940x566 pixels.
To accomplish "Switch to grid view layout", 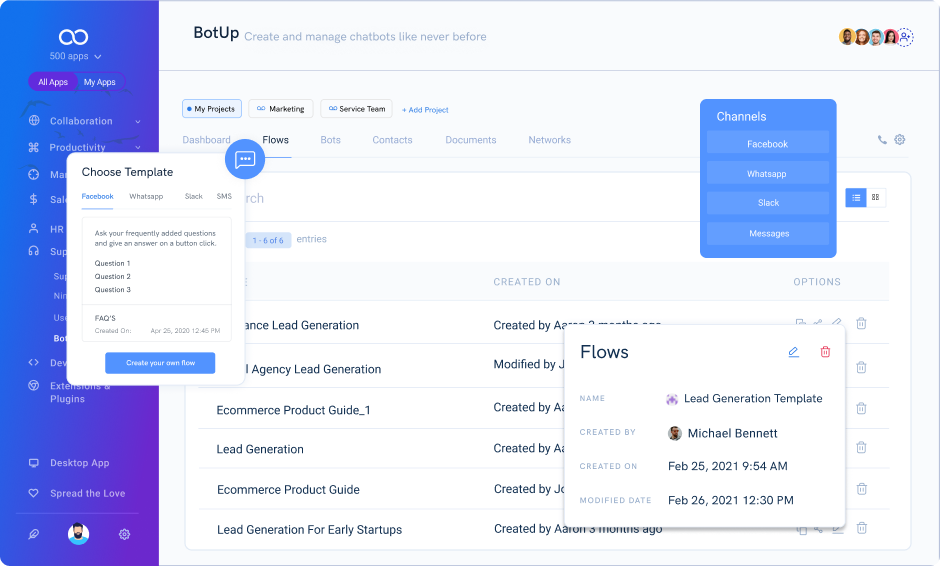I will [x=876, y=198].
